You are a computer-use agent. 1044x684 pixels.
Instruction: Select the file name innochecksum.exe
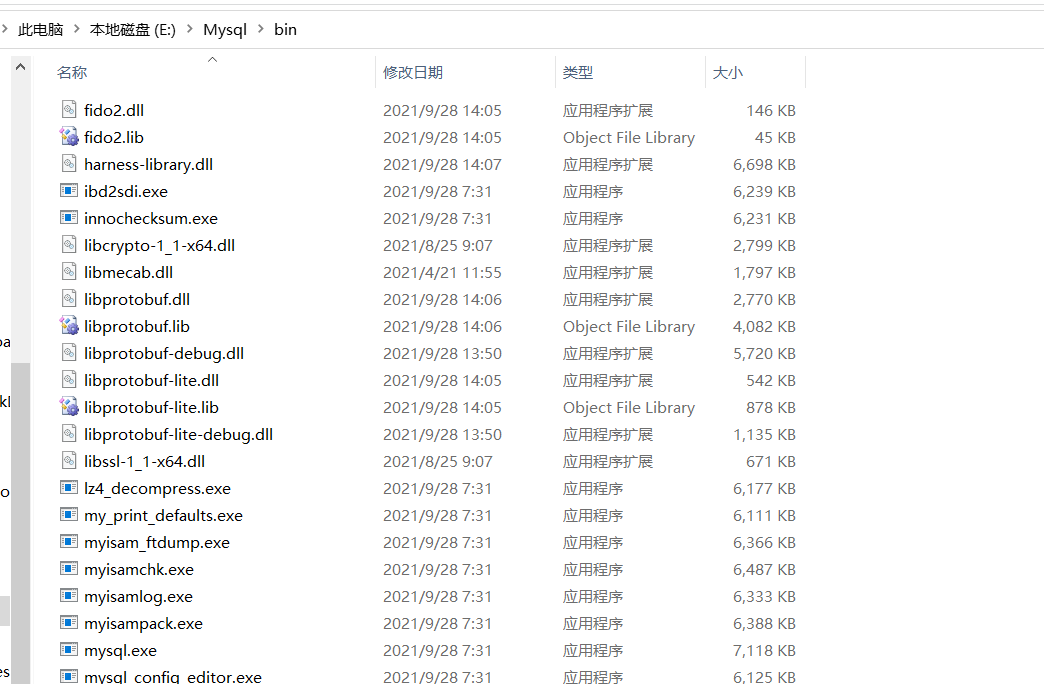click(151, 218)
